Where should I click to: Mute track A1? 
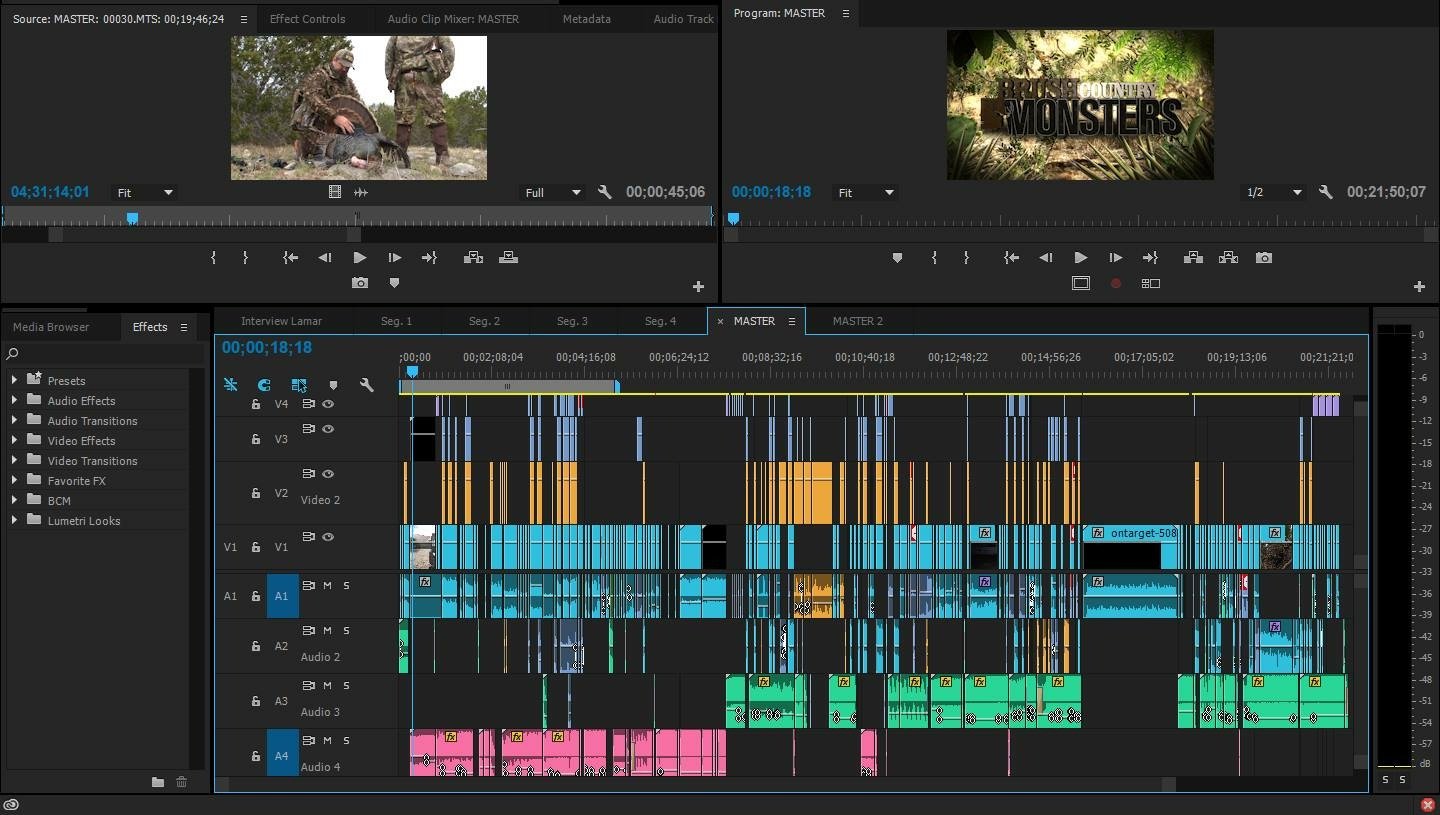(x=327, y=586)
